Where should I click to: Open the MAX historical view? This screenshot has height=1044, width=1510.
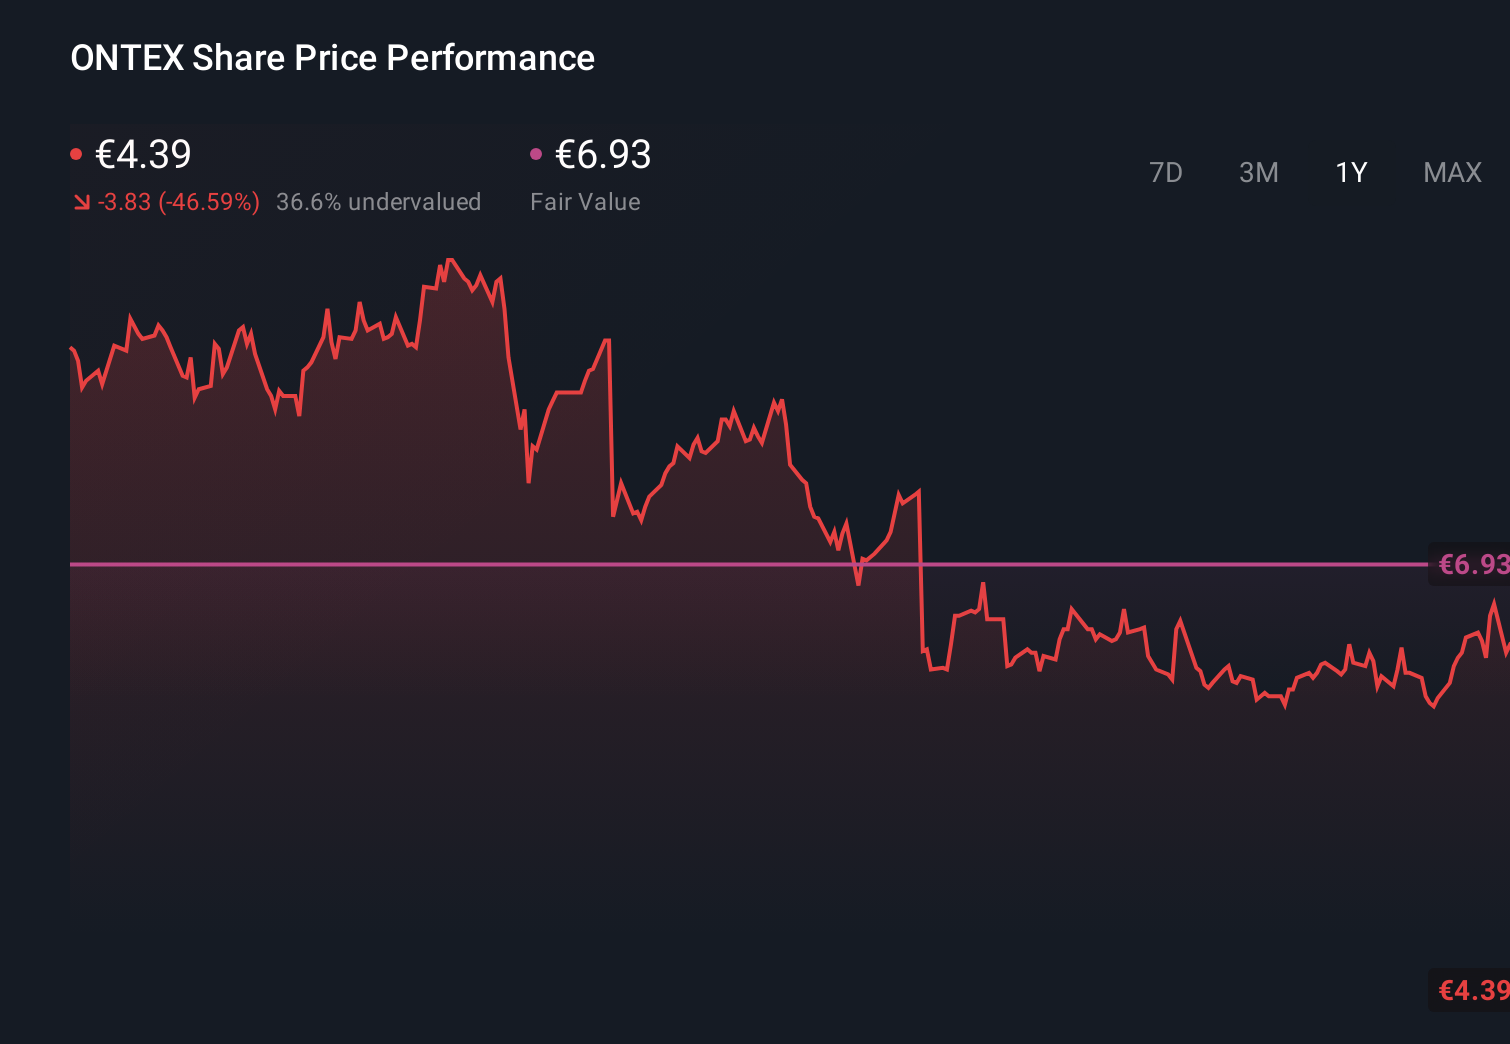point(1451,172)
